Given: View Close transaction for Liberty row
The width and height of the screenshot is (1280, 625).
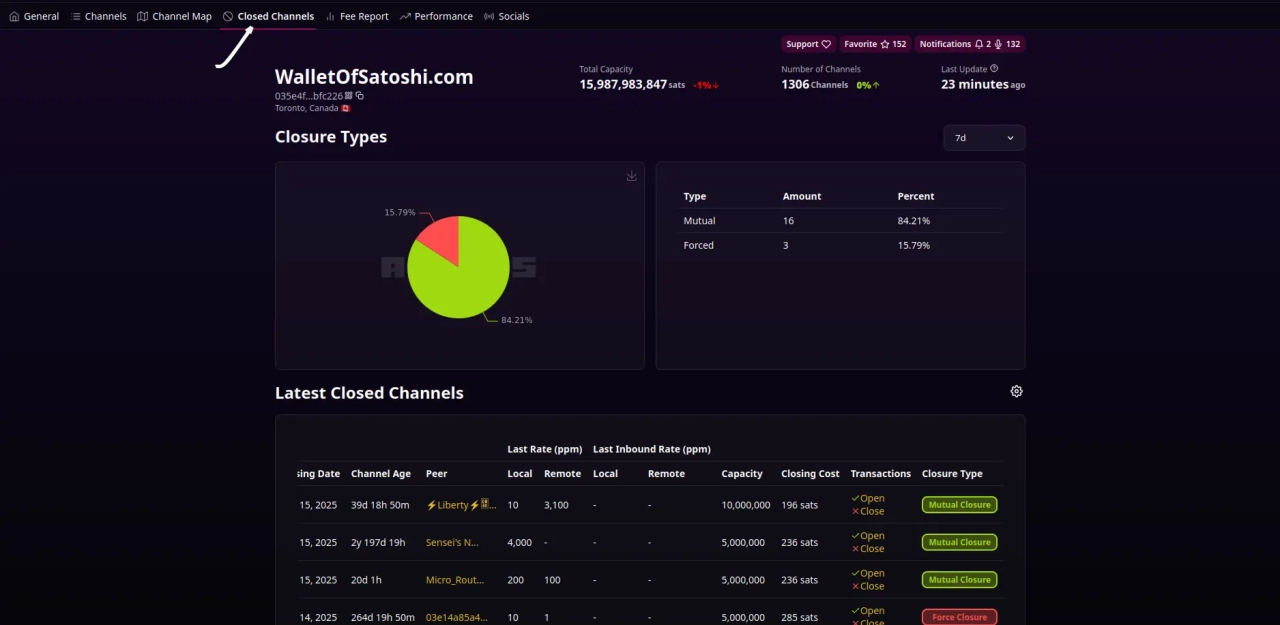Looking at the screenshot, I should click(x=867, y=512).
